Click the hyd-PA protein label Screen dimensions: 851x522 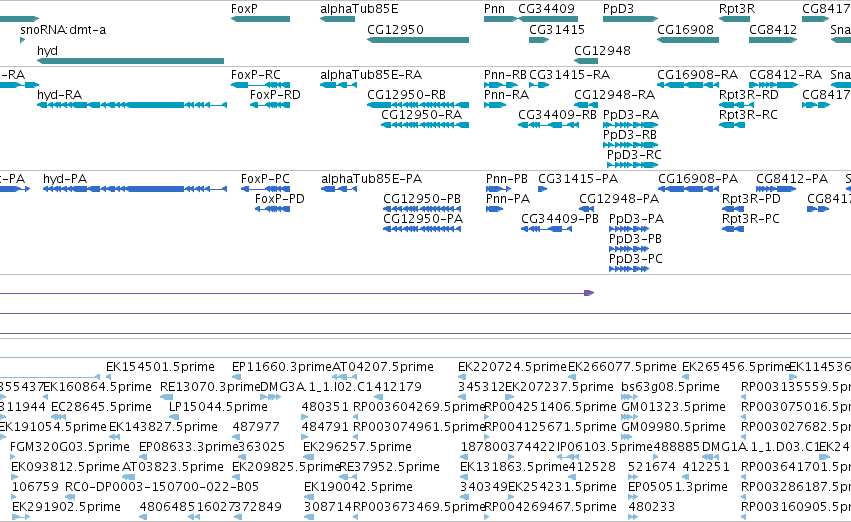[65, 179]
